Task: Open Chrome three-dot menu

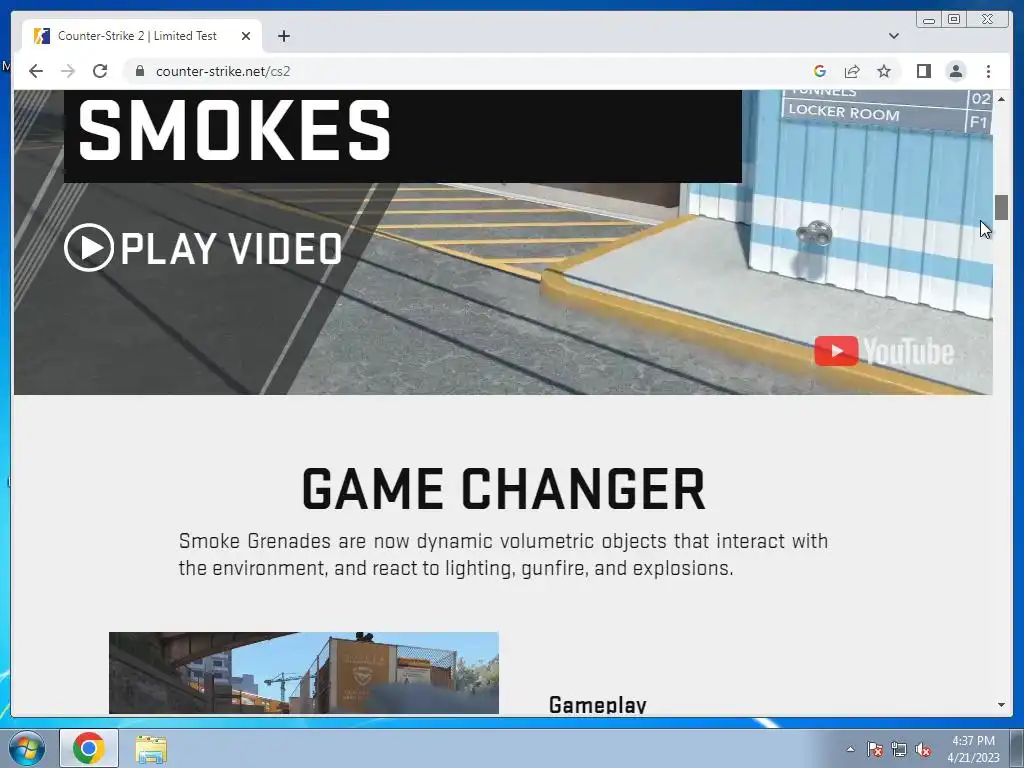Action: click(988, 71)
